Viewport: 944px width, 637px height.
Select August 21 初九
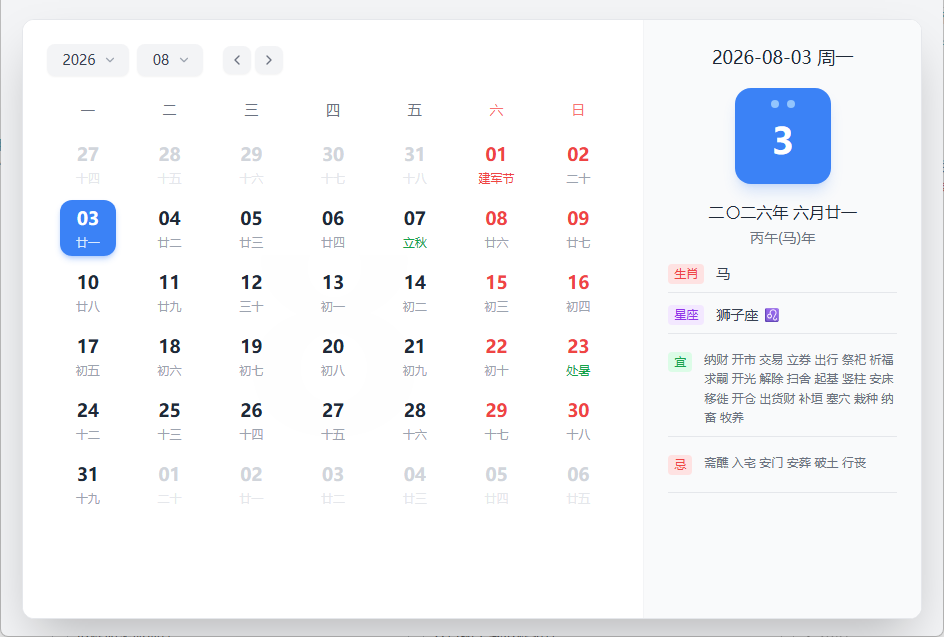point(415,356)
